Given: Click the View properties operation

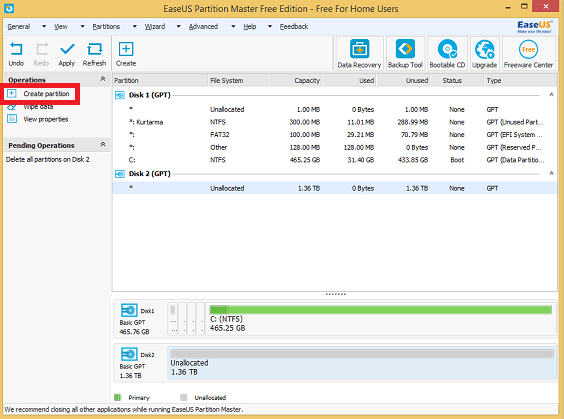Looking at the screenshot, I should tap(46, 119).
